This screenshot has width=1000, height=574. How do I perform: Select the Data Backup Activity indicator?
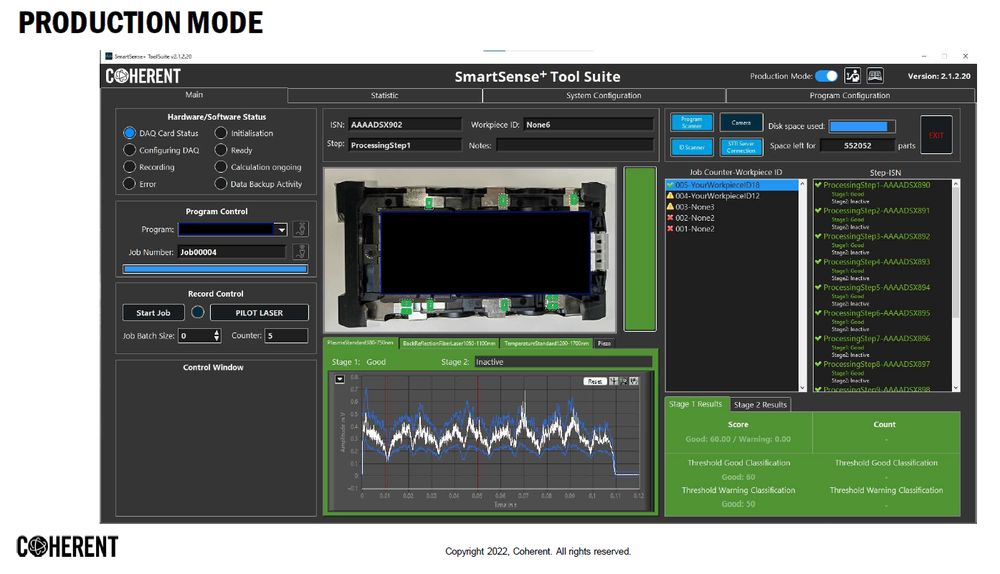click(221, 184)
